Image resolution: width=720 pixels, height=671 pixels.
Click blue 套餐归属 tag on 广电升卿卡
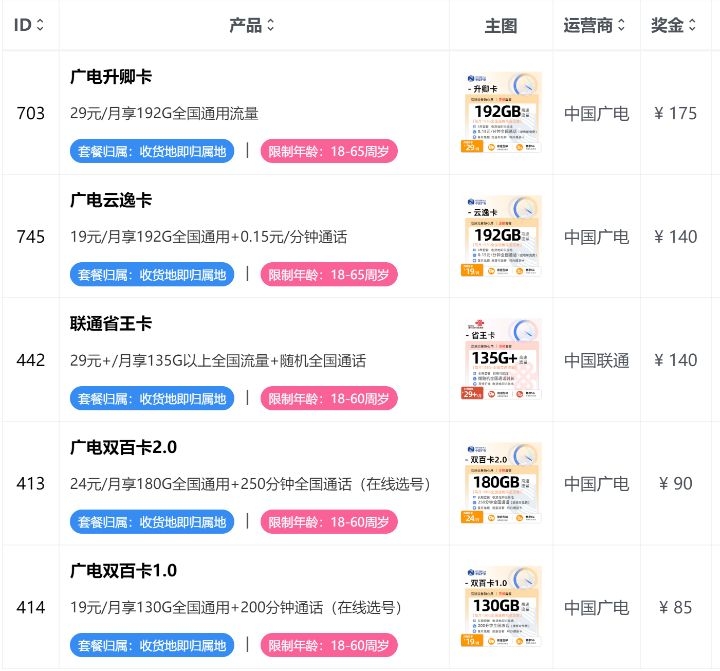pos(152,151)
